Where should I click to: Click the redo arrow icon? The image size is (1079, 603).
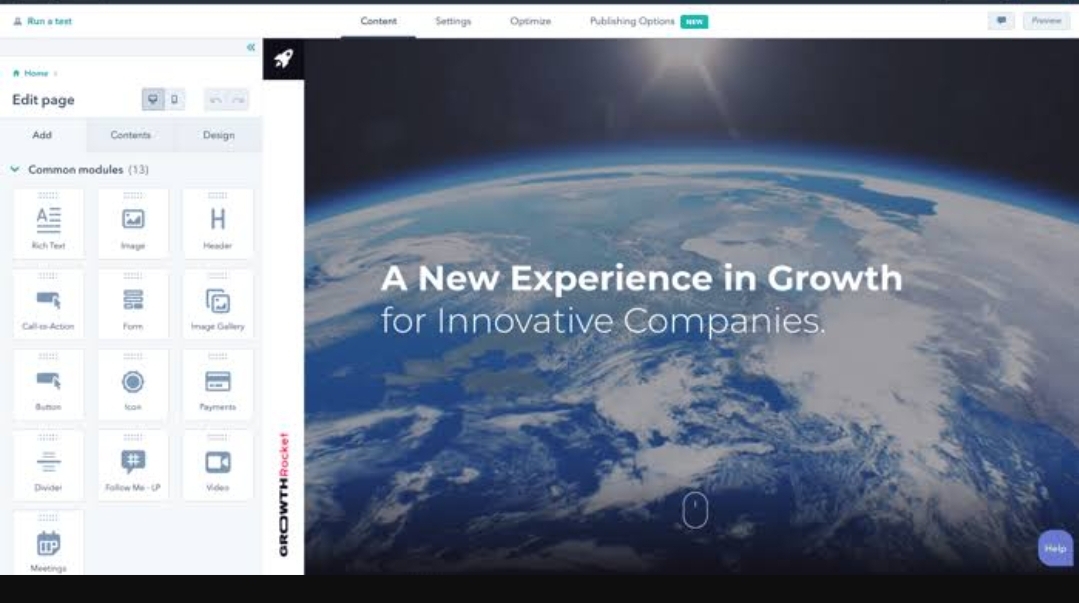[238, 100]
